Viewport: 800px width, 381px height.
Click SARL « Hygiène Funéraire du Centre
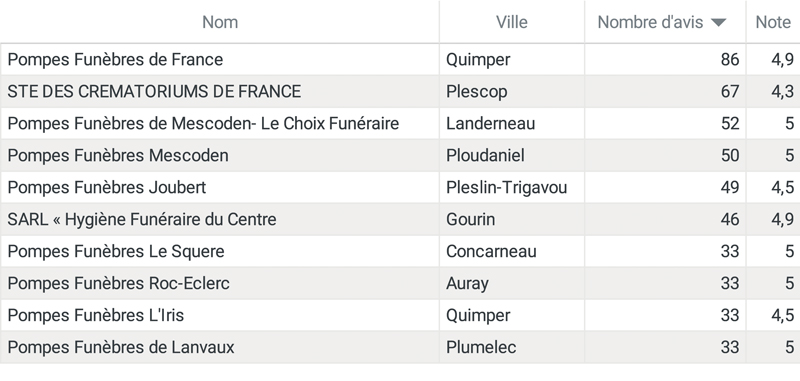[142, 219]
